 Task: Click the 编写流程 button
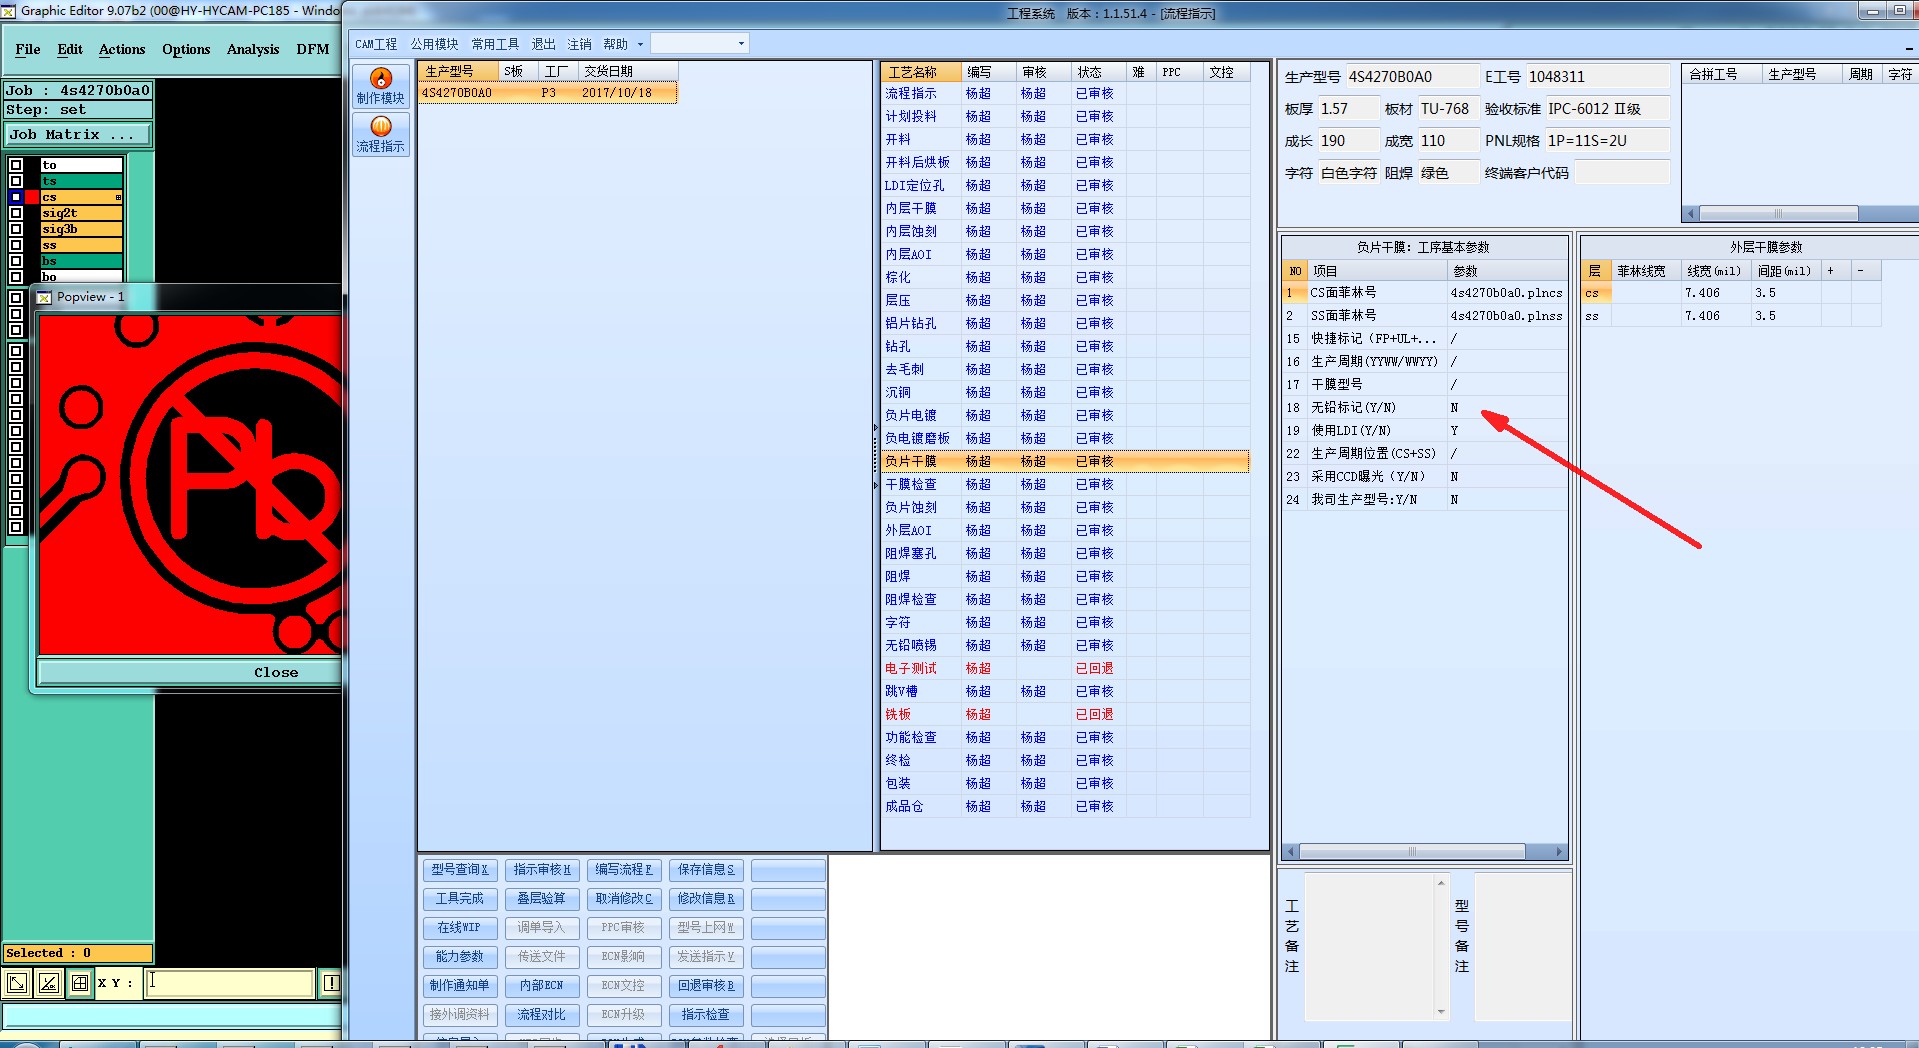click(x=624, y=870)
